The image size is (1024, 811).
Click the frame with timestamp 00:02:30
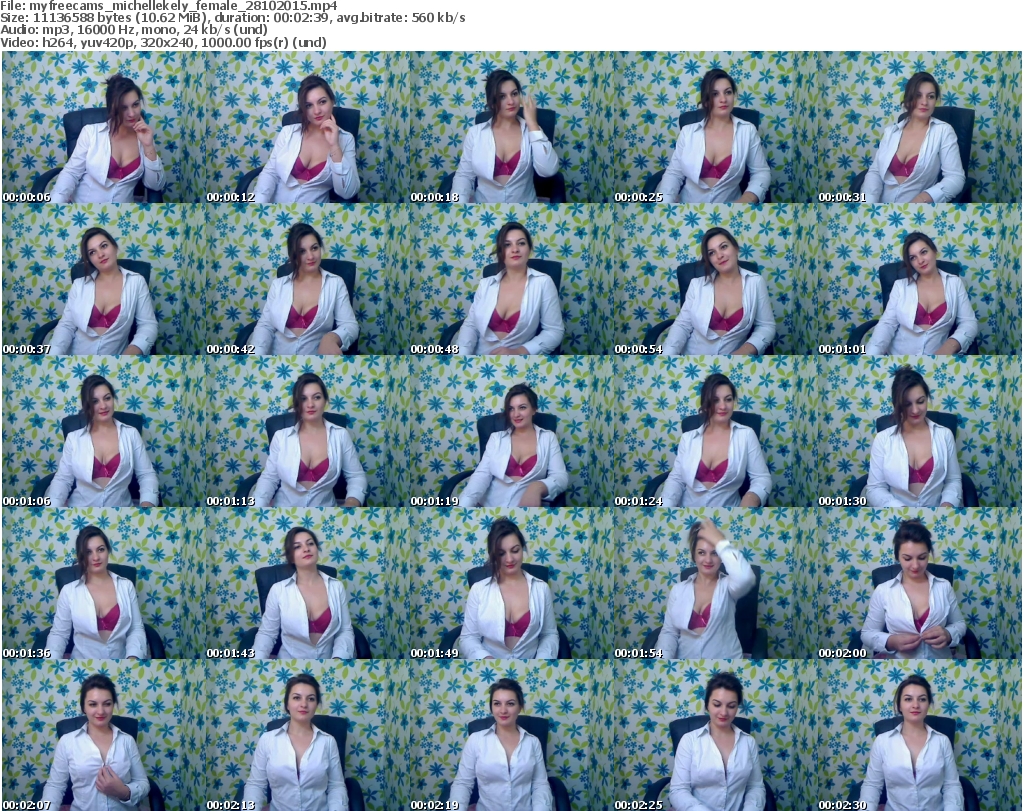pos(920,735)
